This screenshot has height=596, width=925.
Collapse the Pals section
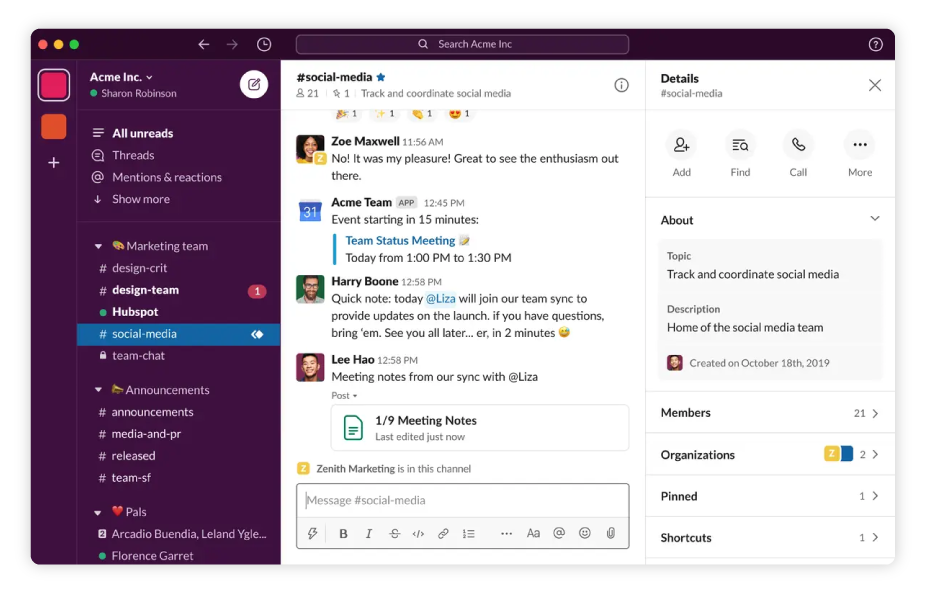[98, 512]
